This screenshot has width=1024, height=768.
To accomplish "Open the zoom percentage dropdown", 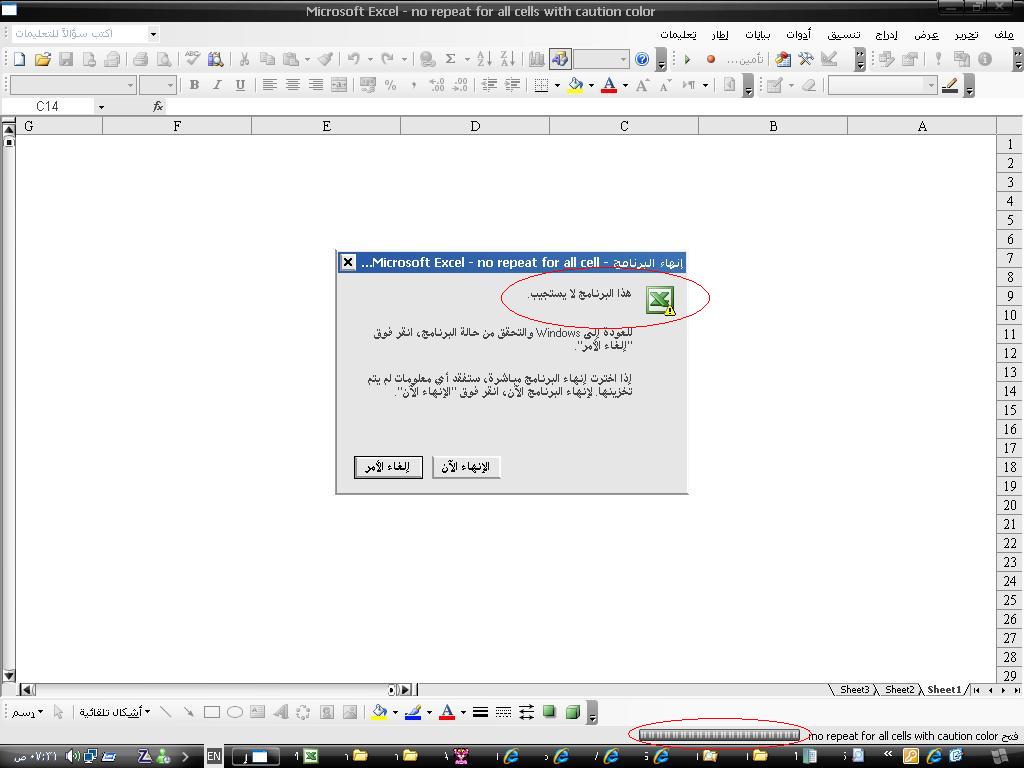I will tap(623, 59).
